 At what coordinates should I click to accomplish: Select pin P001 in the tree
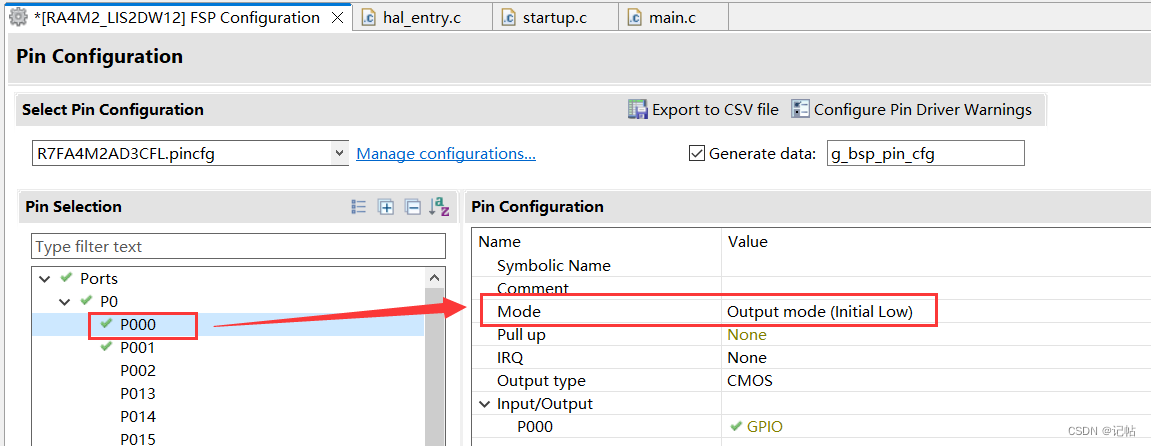(138, 348)
